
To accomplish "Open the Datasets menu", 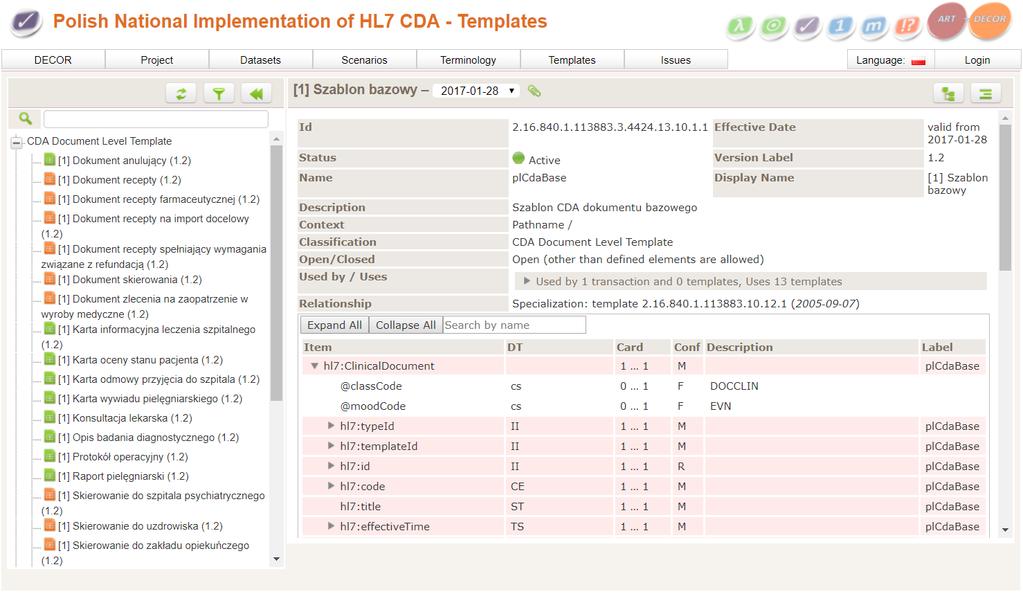I will pyautogui.click(x=260, y=60).
